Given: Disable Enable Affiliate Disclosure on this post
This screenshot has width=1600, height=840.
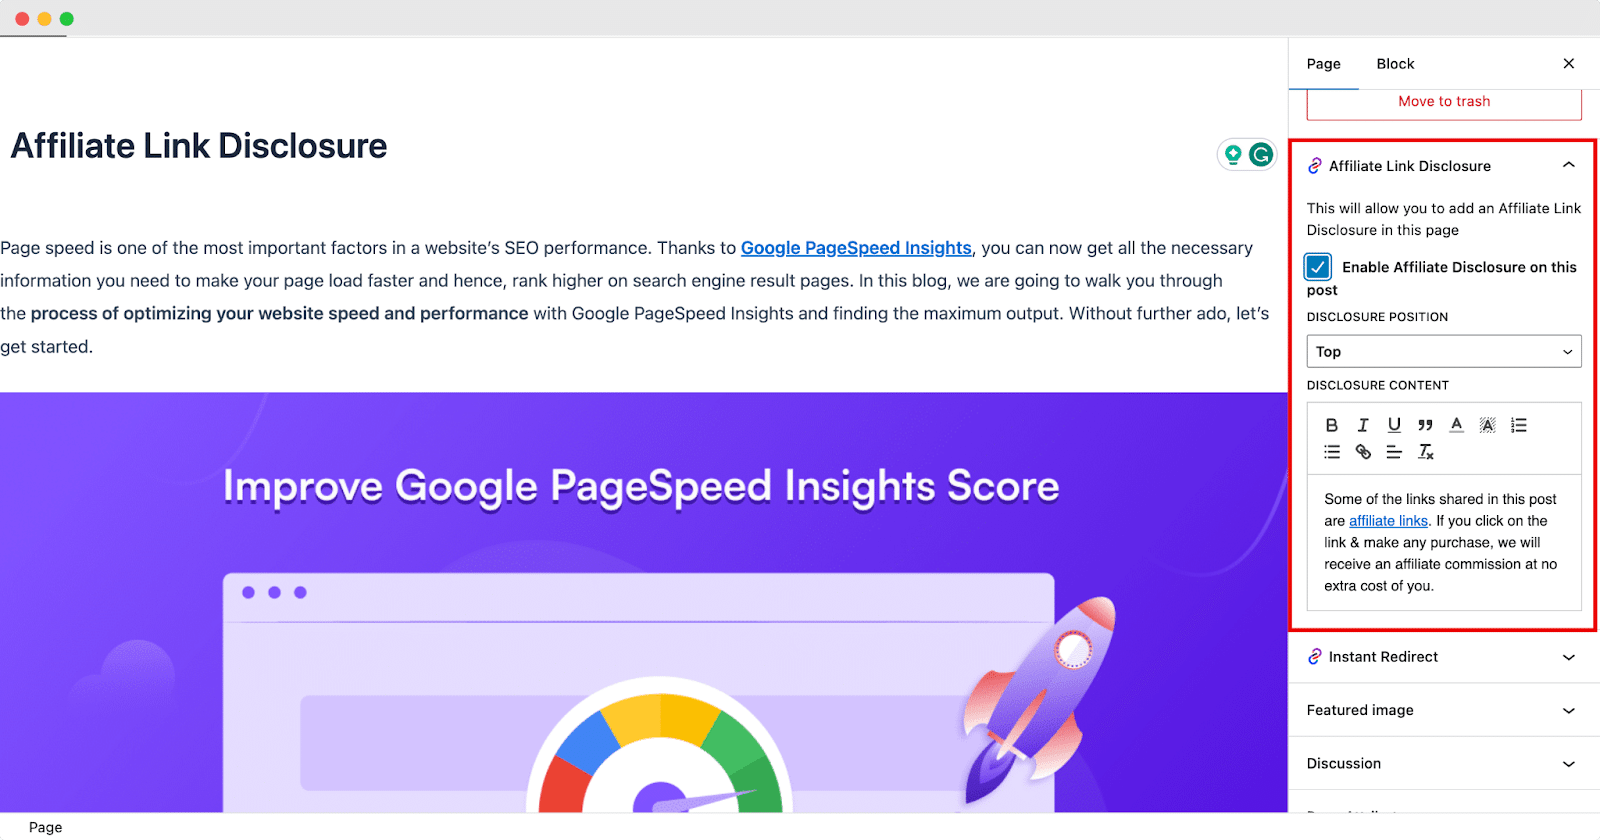Looking at the screenshot, I should pyautogui.click(x=1318, y=267).
